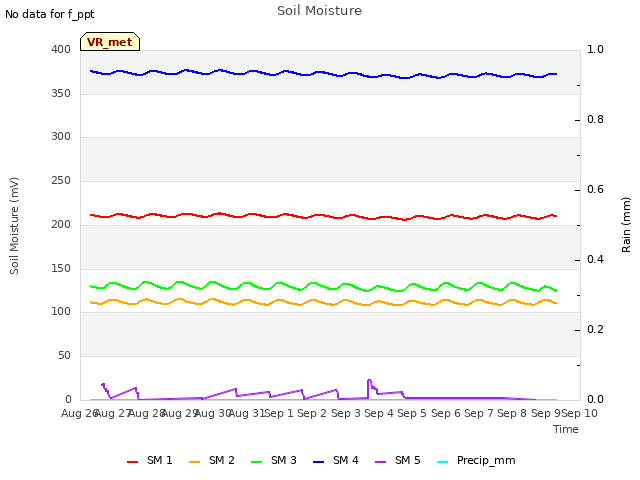Click the 100 y-axis tick label
The height and width of the screenshot is (480, 640).
click(x=61, y=312)
